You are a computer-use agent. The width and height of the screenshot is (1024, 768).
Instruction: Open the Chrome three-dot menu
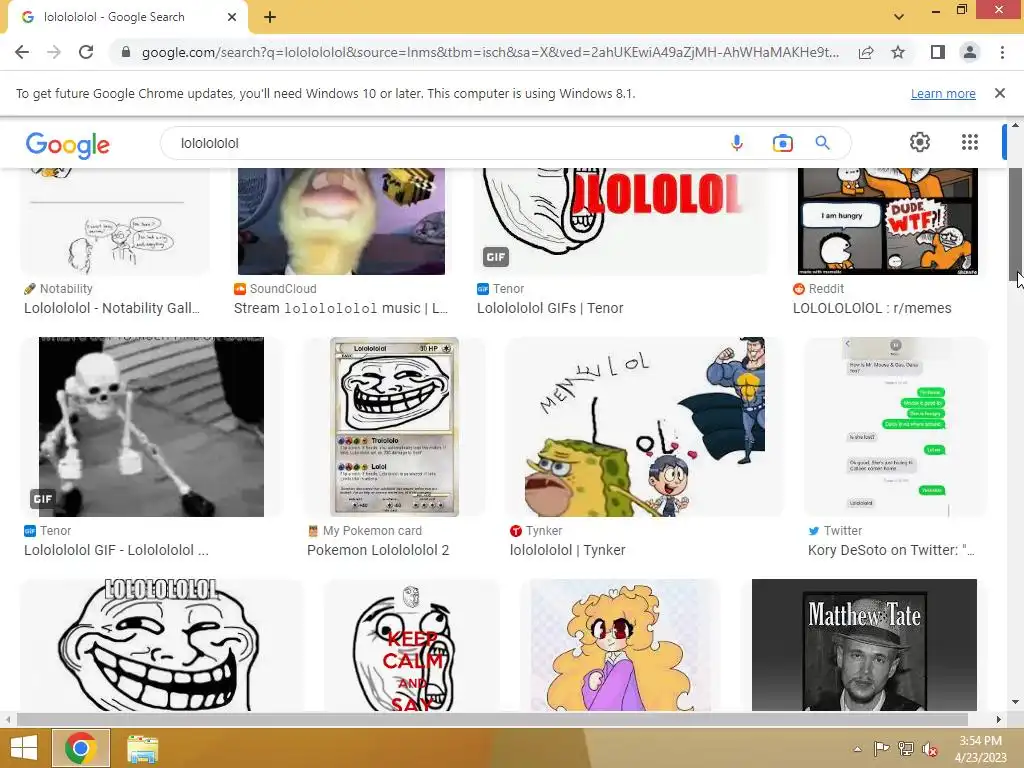point(1002,52)
